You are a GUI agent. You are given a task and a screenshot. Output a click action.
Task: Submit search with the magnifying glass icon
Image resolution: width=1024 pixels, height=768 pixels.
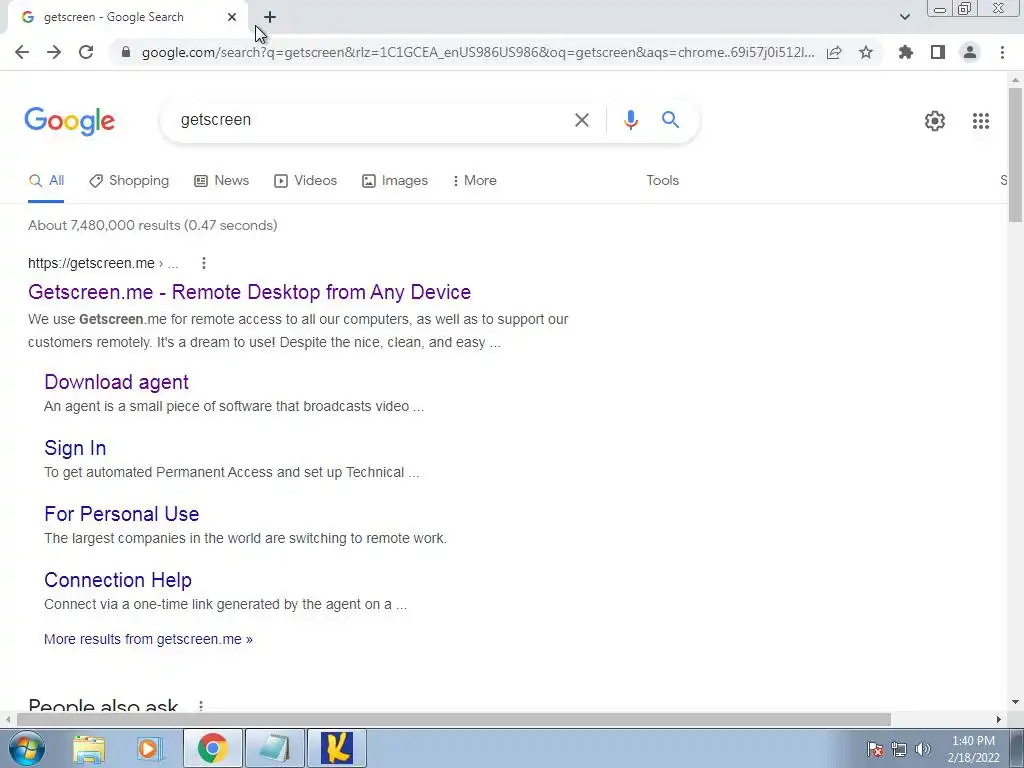point(671,120)
